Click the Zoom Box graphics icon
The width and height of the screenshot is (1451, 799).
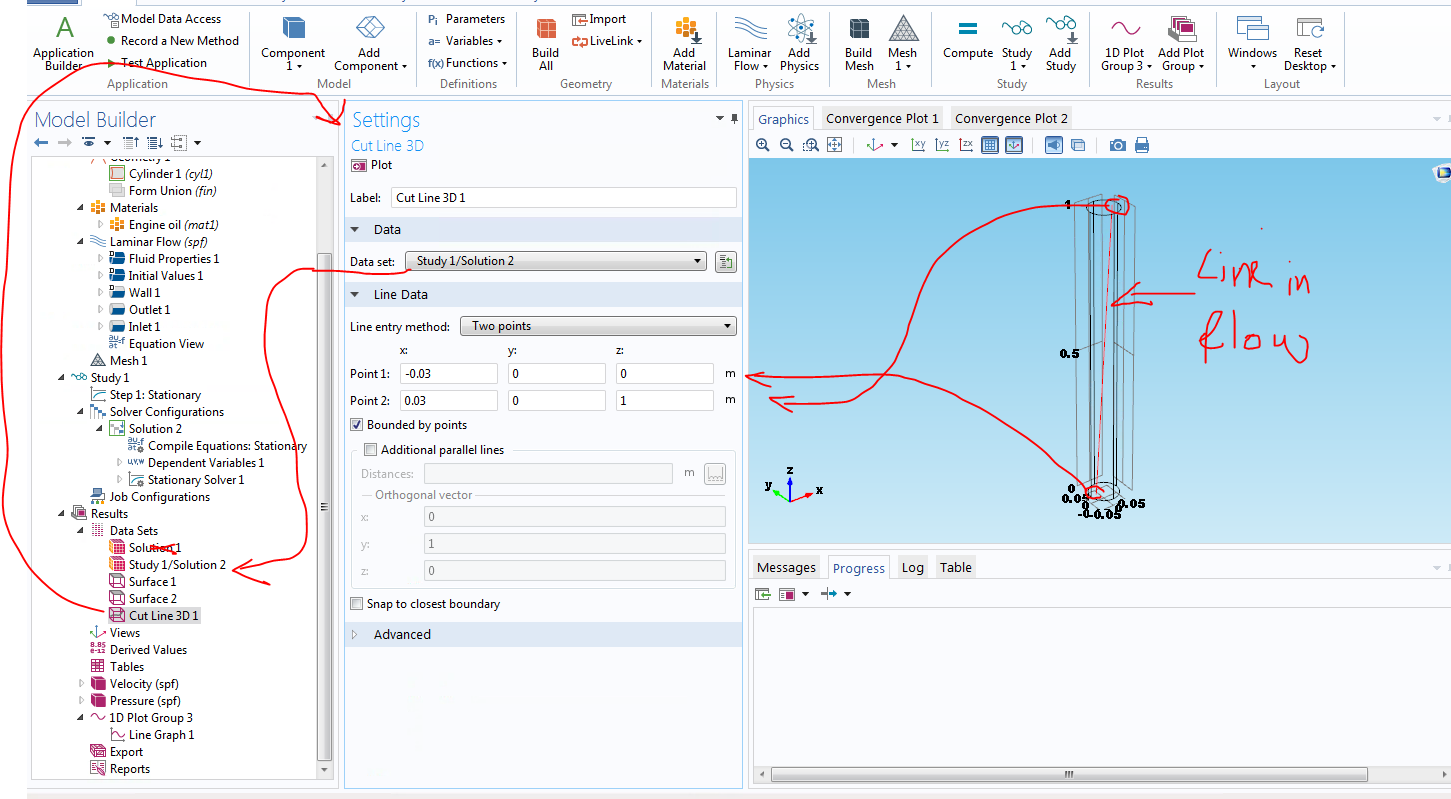[x=811, y=145]
